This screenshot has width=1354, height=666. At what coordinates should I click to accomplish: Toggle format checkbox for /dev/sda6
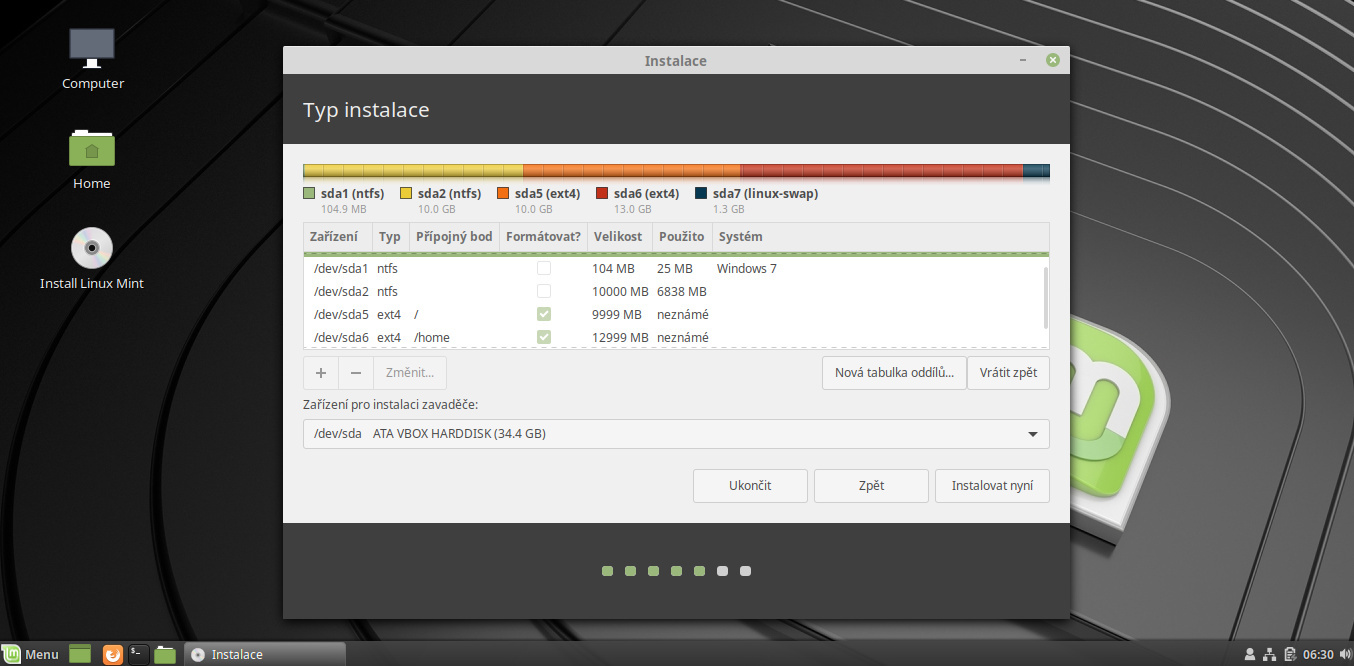point(544,337)
